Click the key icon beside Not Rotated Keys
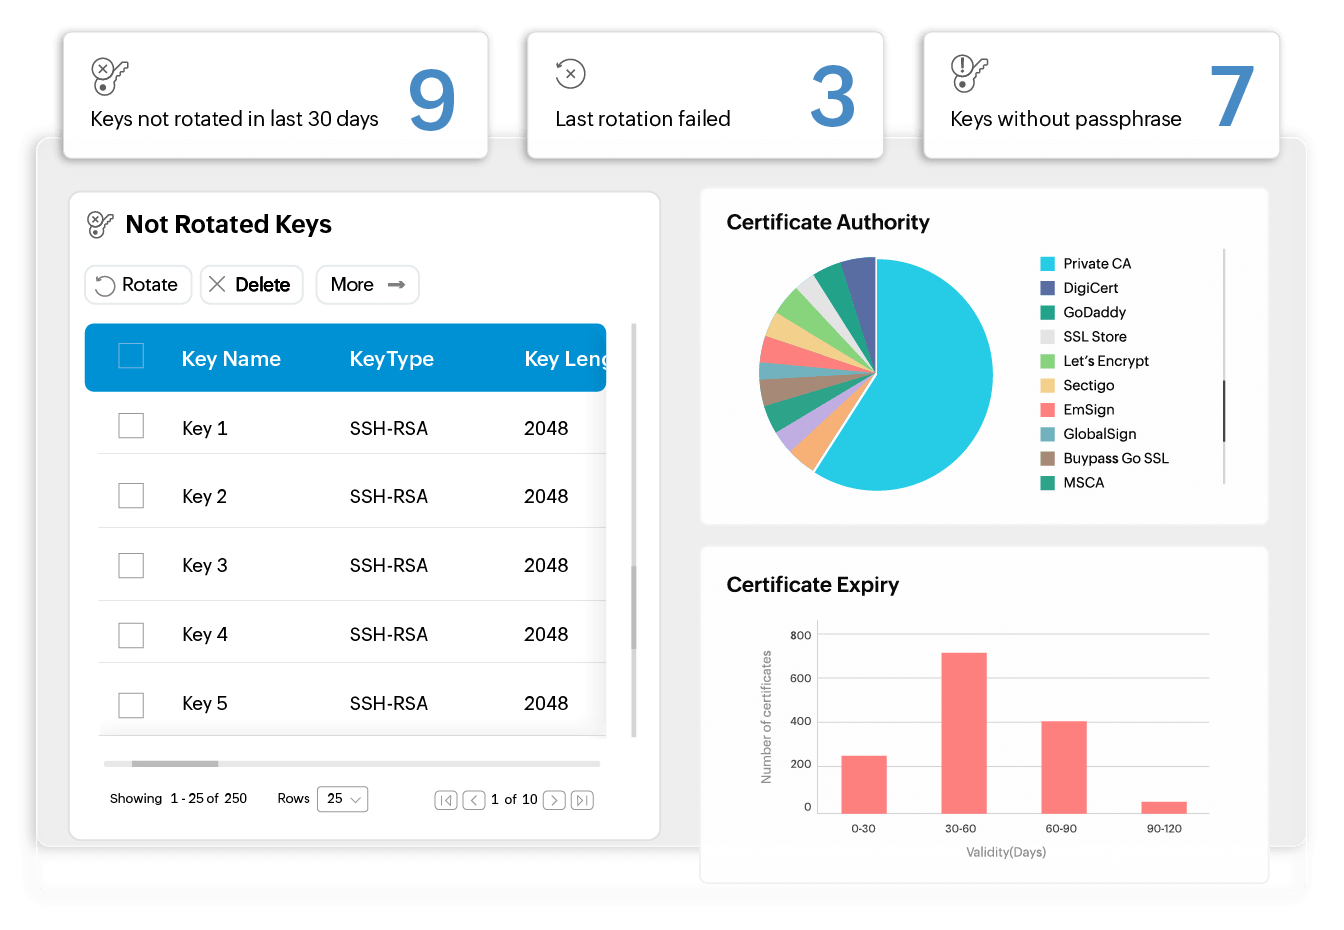This screenshot has width=1344, height=930. pos(100,224)
